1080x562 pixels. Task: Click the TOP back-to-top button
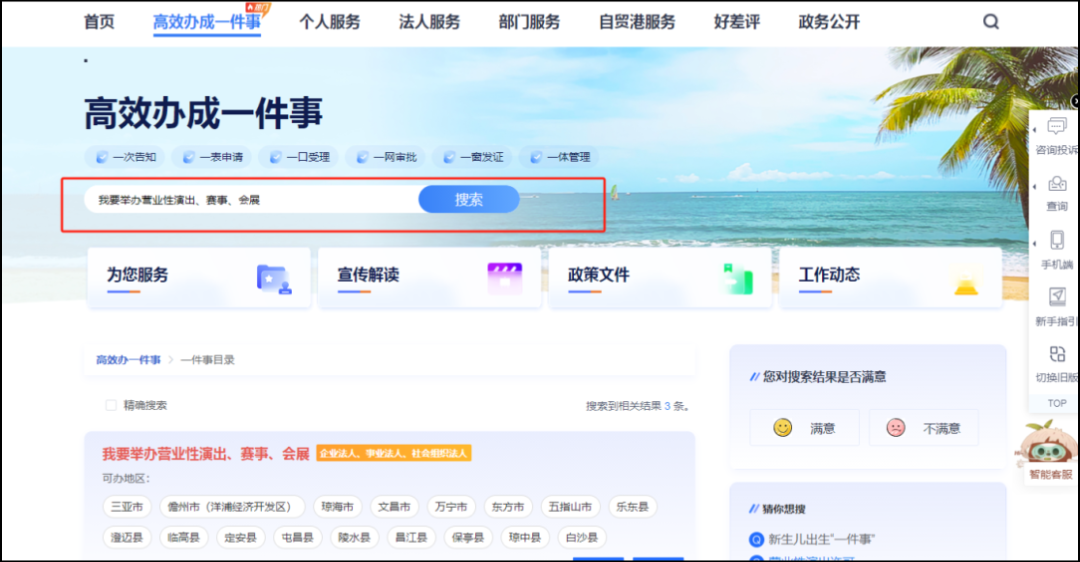point(1057,403)
